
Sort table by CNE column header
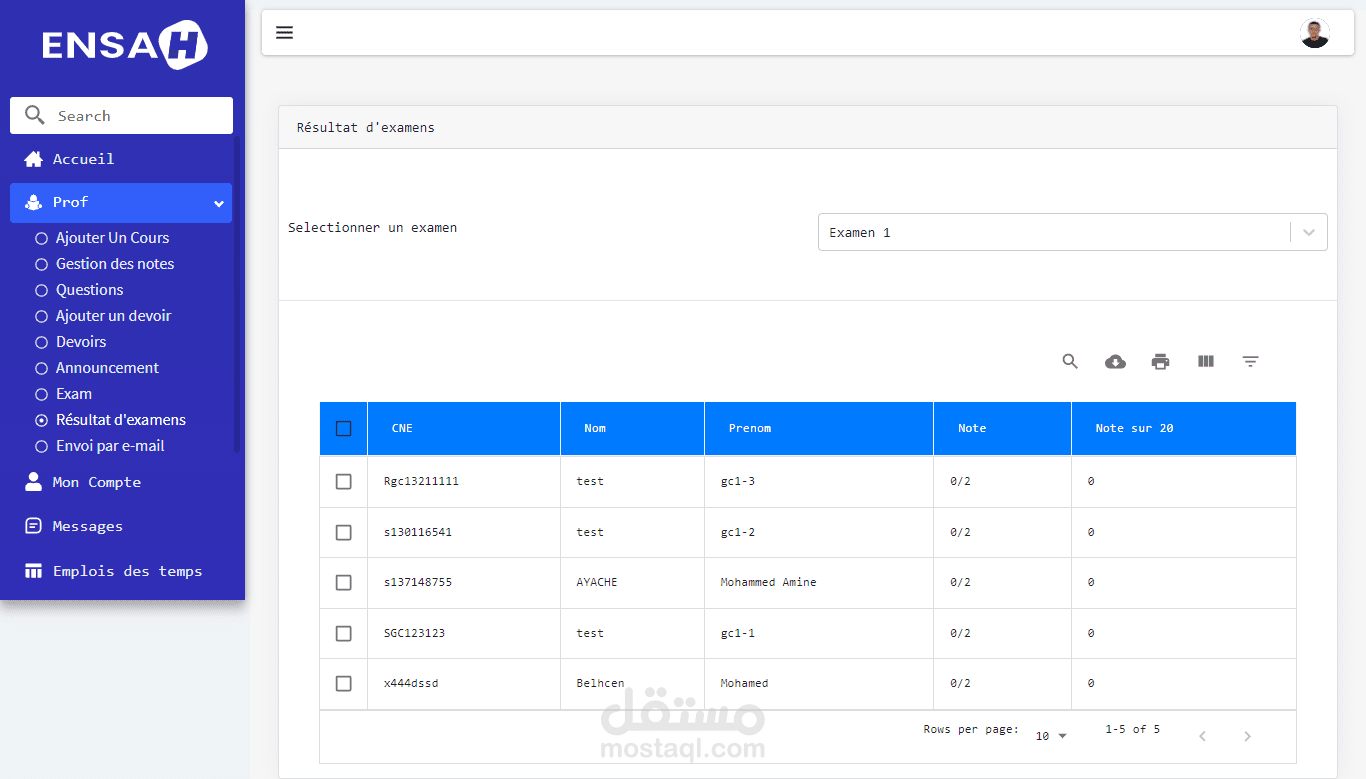pos(402,428)
